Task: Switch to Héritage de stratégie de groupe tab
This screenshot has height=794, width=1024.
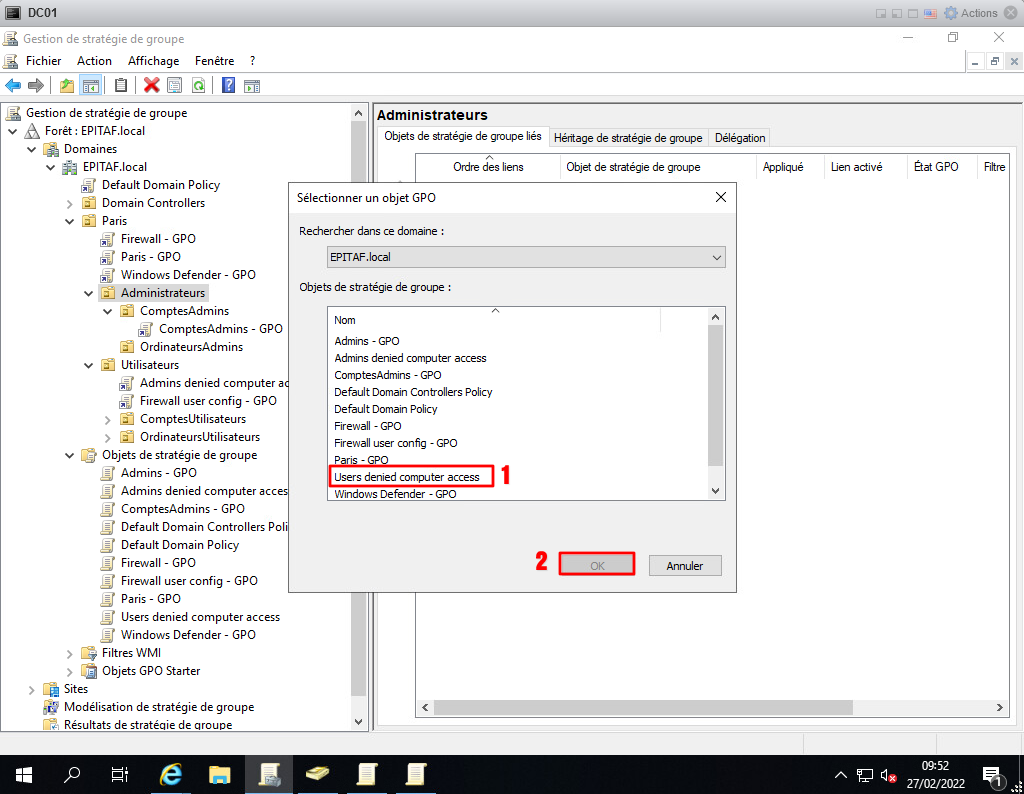Action: [627, 138]
